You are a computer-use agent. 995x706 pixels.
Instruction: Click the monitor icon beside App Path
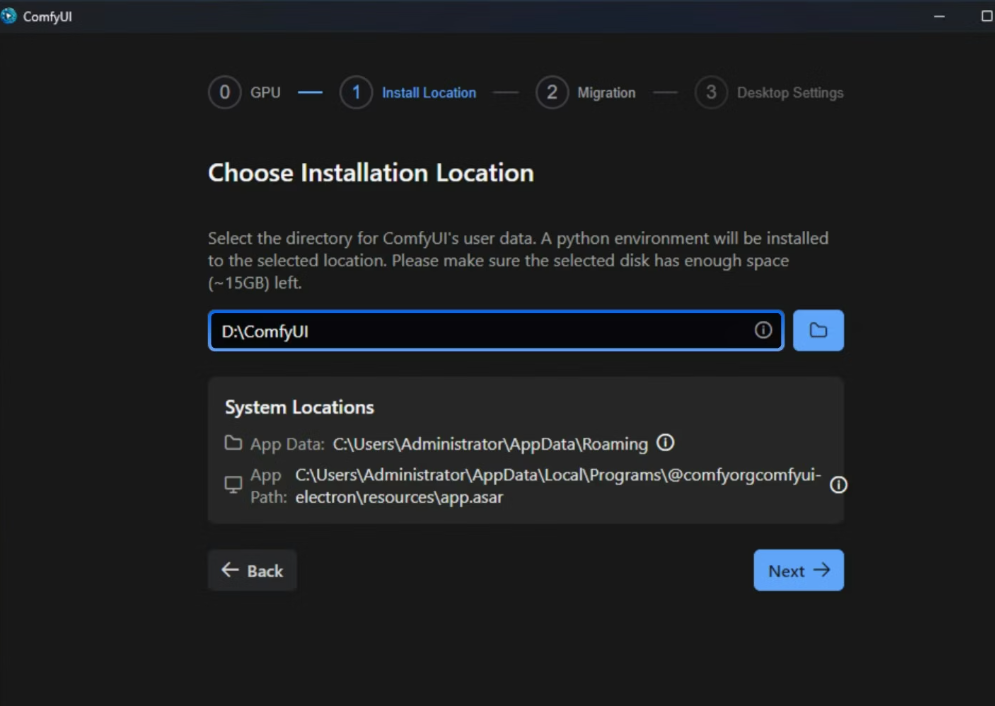click(233, 485)
